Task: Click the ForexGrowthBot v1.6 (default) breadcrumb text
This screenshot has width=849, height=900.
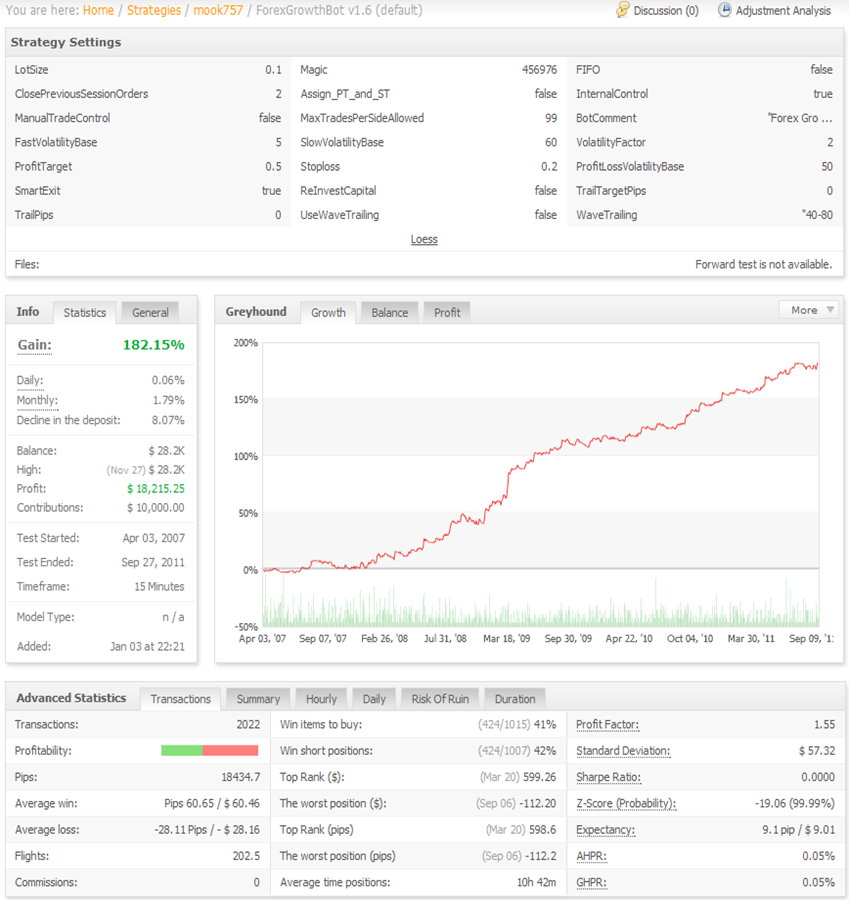Action: [339, 10]
